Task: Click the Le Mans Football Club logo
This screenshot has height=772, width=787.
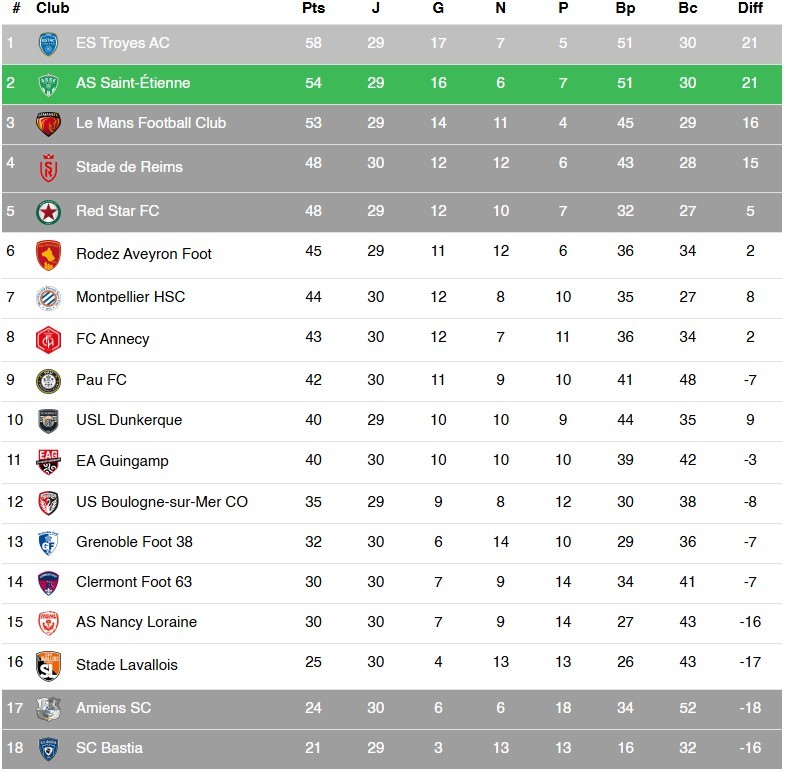Action: click(48, 123)
